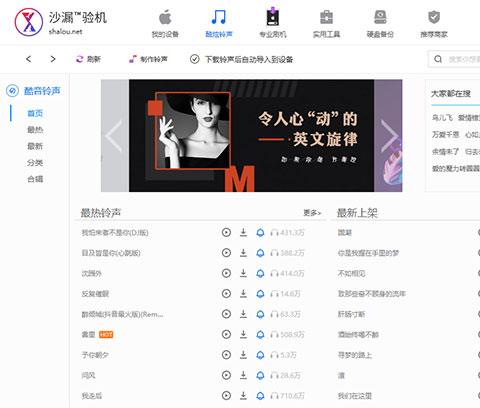
Task: Search the 万爱千恩 hot keyword
Action: pos(445,134)
